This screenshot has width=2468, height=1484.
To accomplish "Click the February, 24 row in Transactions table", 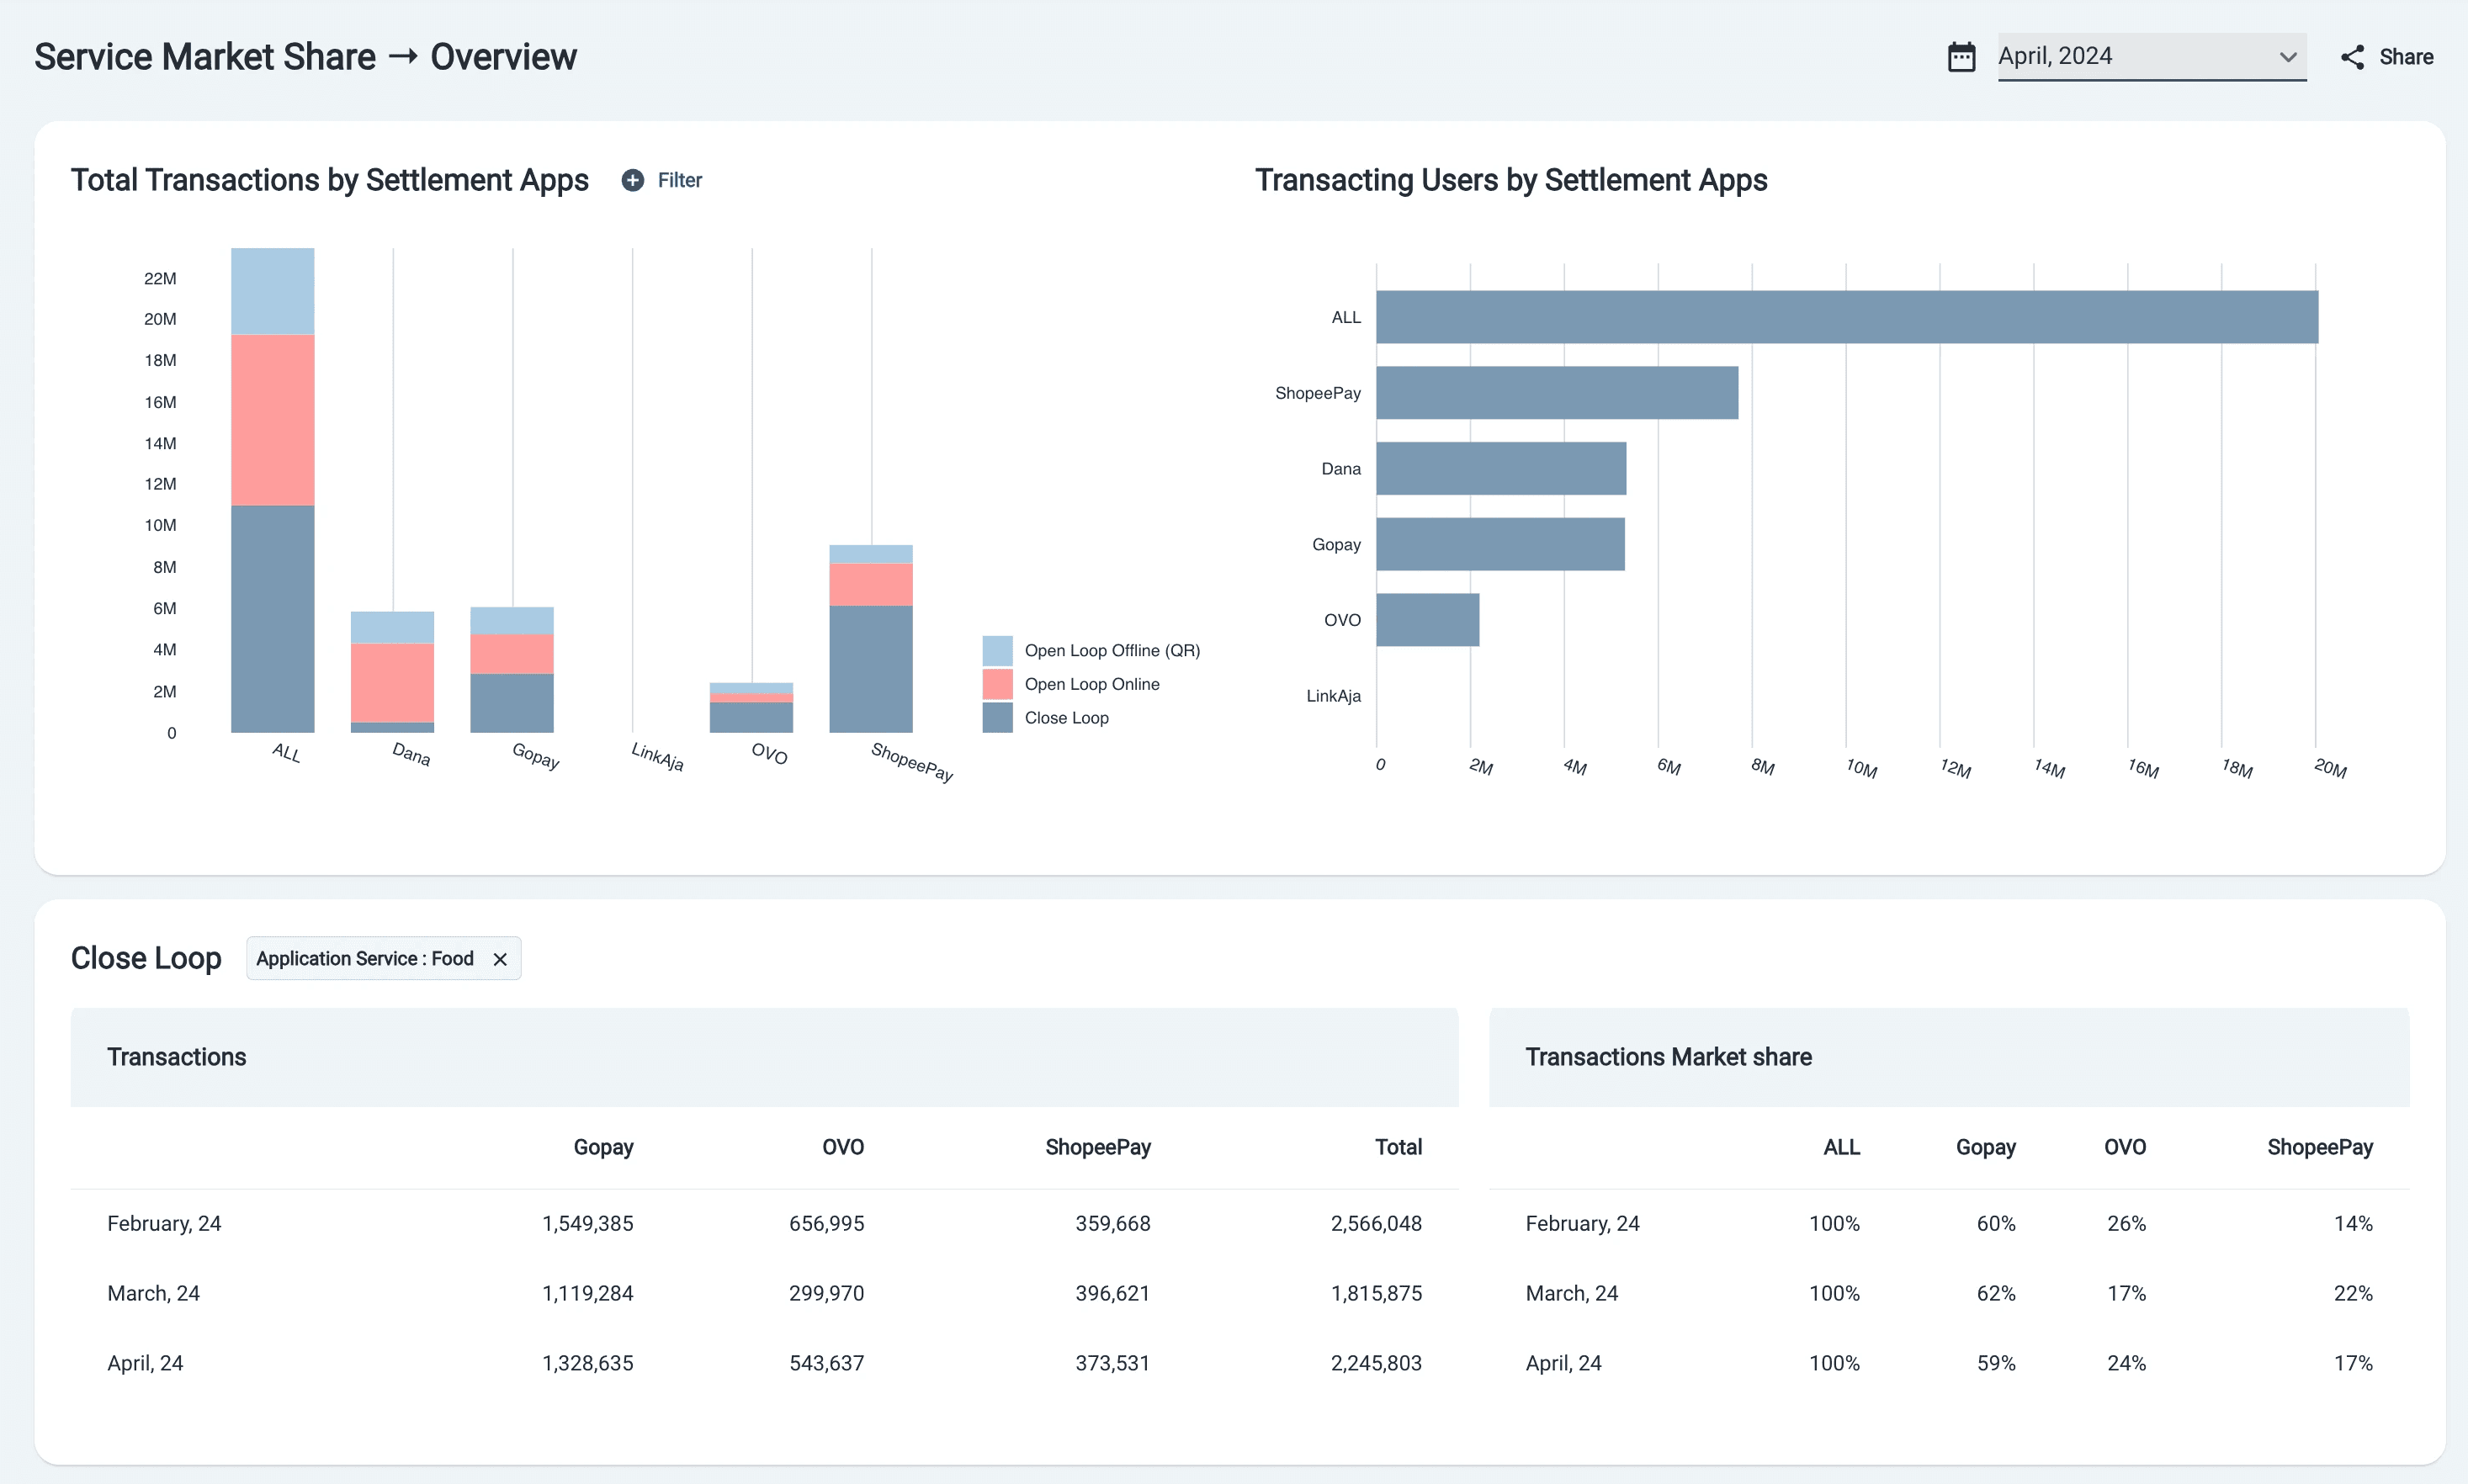I will (764, 1223).
